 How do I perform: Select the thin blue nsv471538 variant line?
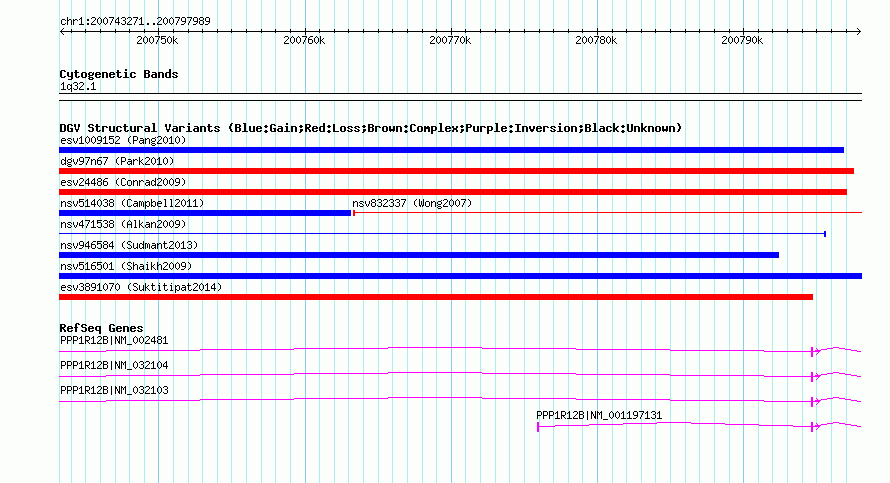point(443,234)
